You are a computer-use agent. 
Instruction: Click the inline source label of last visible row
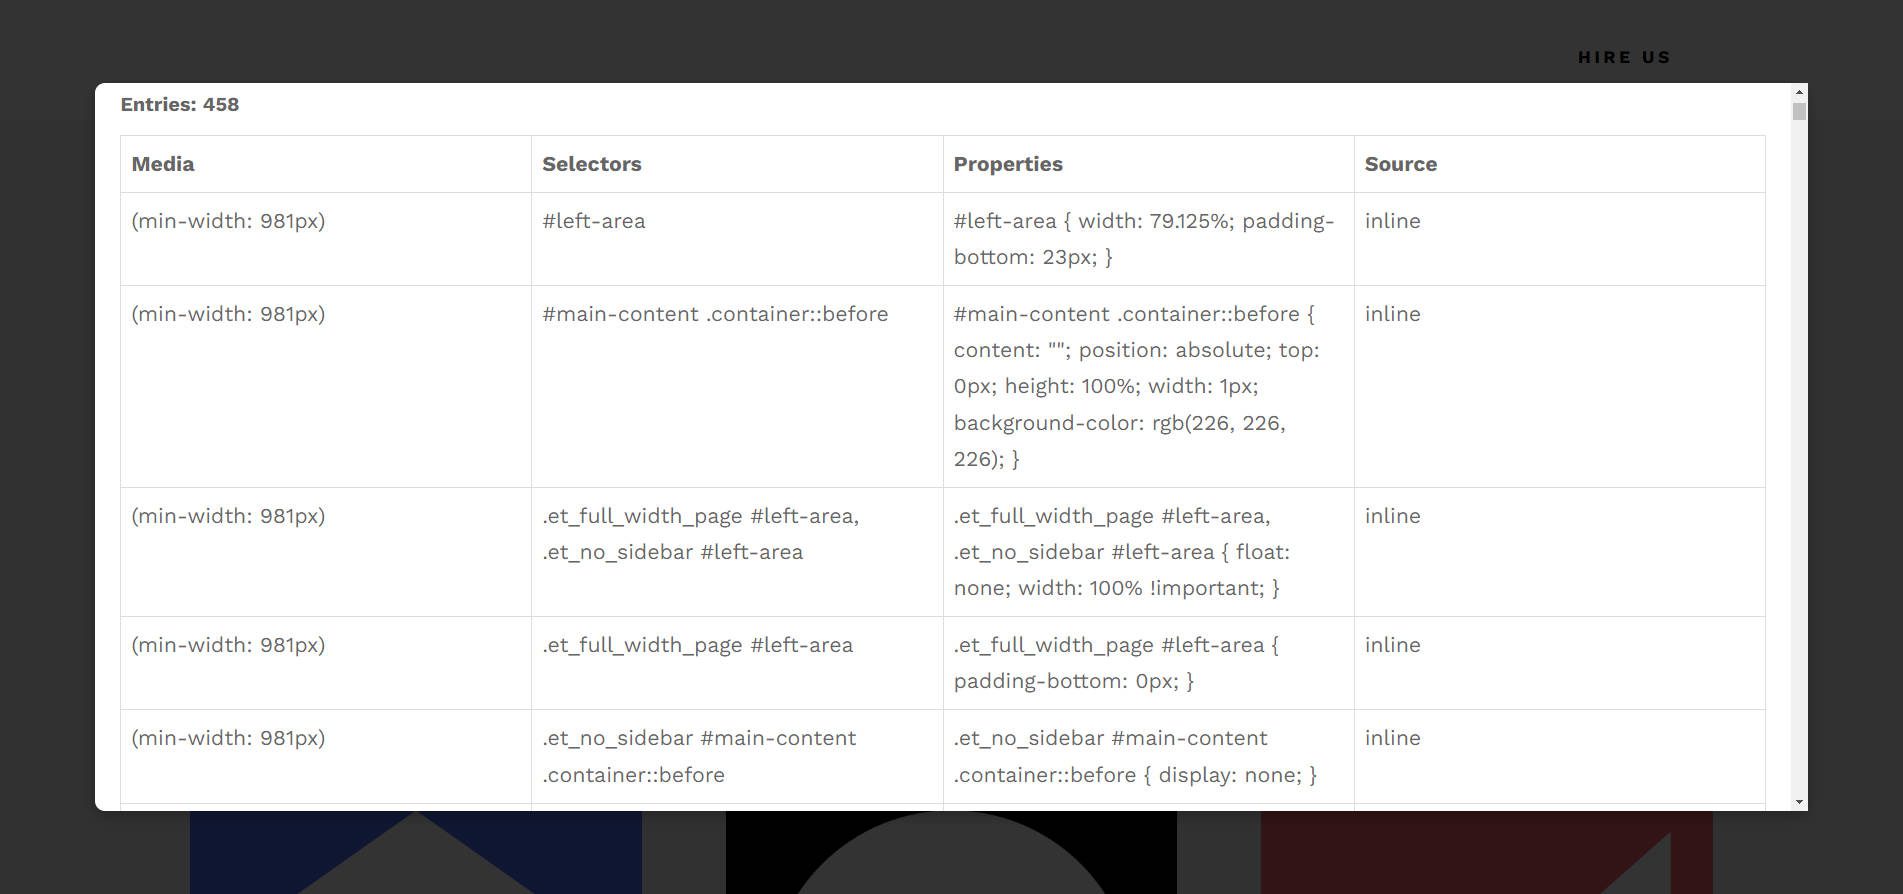pos(1392,738)
